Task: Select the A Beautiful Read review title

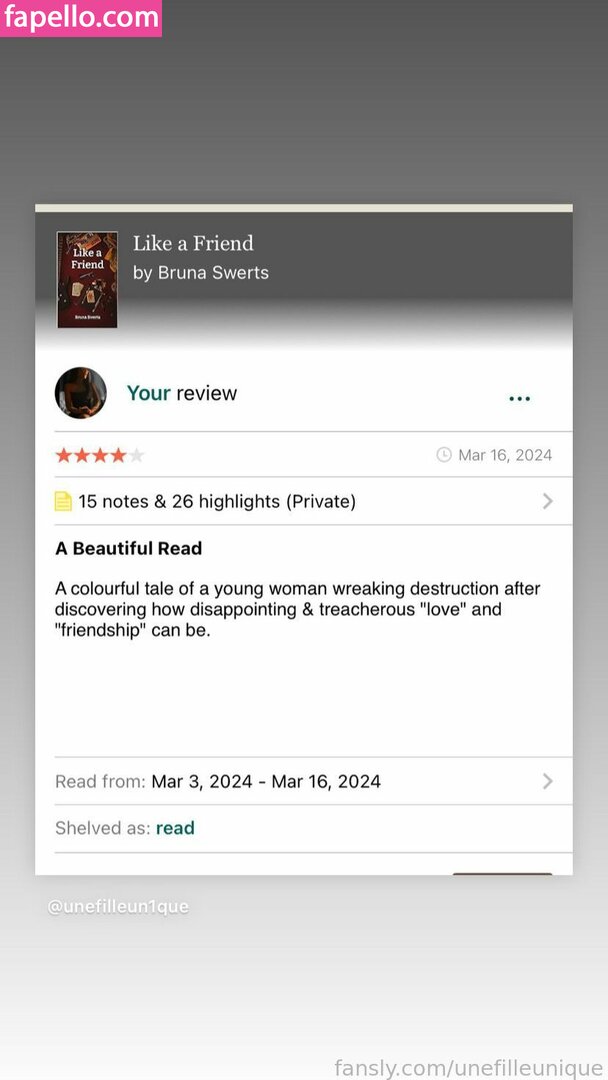Action: tap(129, 548)
